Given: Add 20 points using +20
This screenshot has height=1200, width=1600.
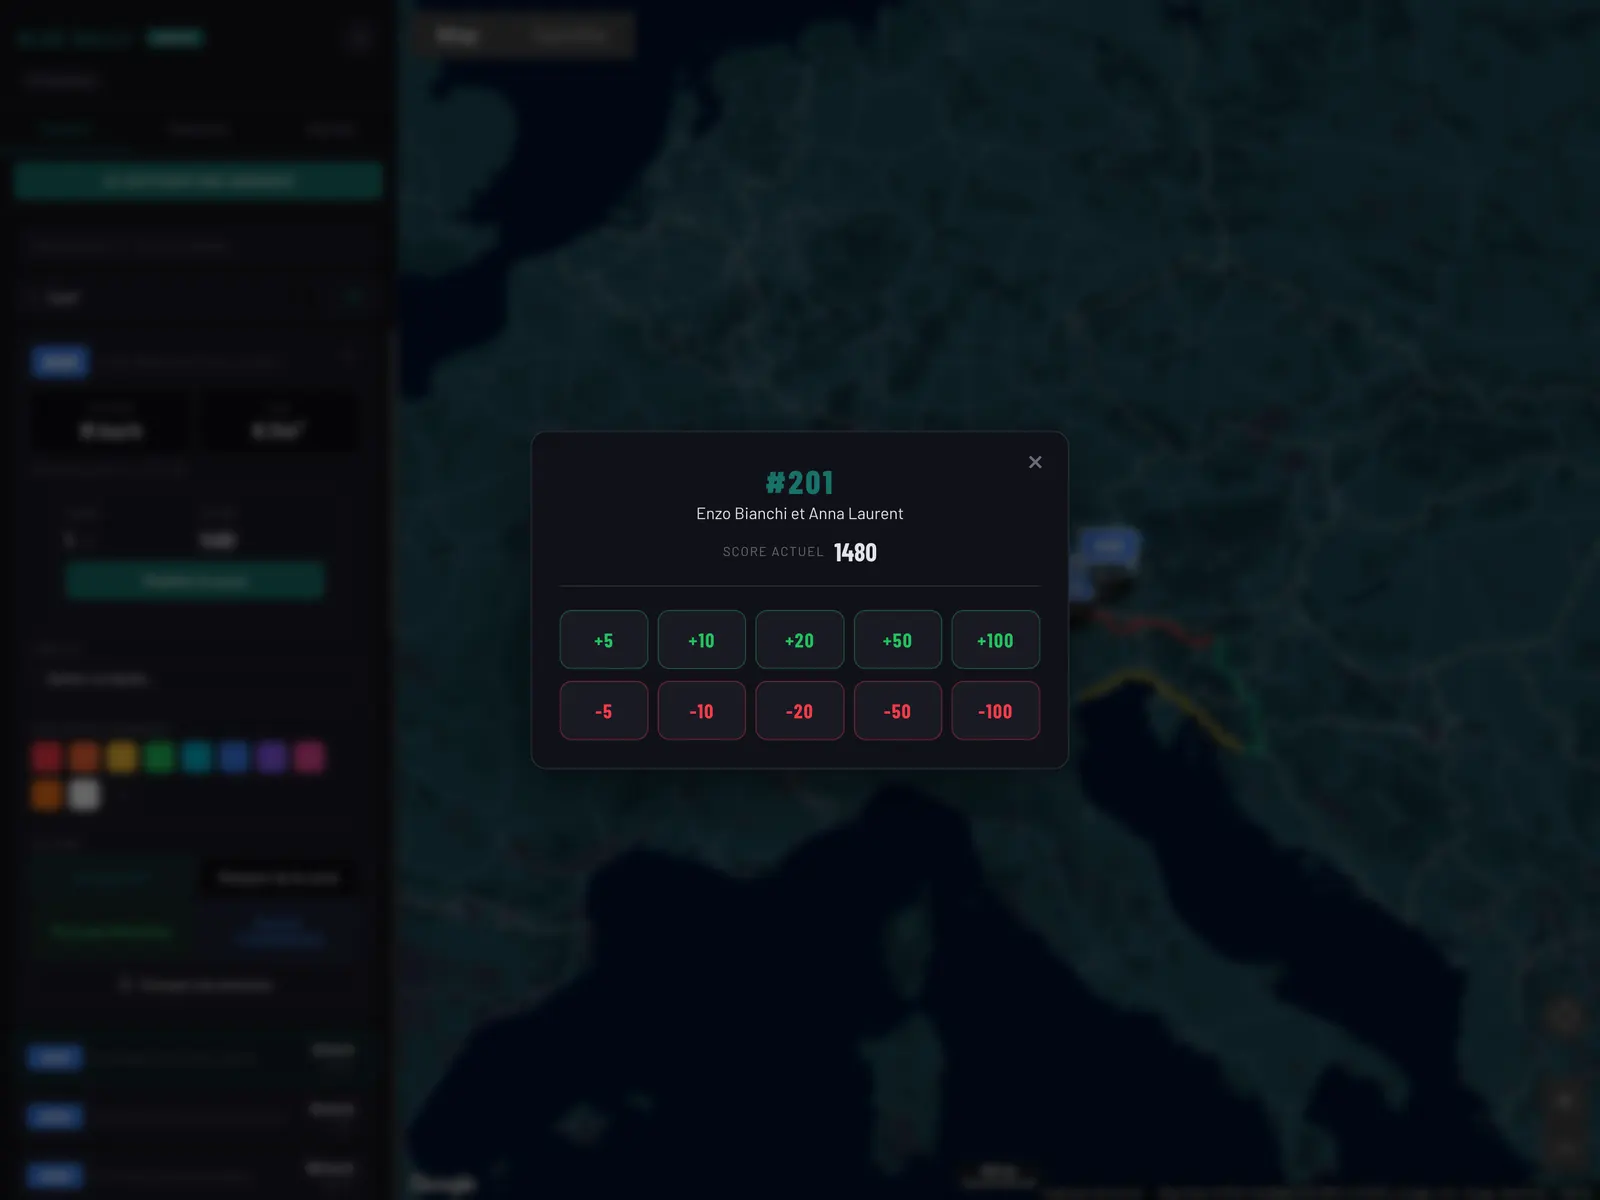Looking at the screenshot, I should [799, 640].
